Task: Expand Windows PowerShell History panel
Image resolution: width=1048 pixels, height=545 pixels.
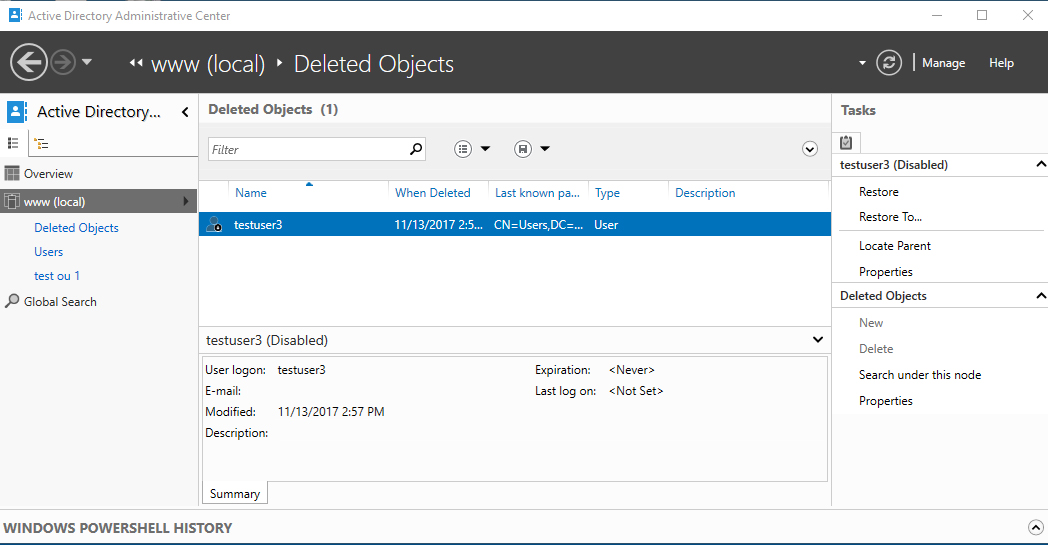Action: tap(1035, 528)
